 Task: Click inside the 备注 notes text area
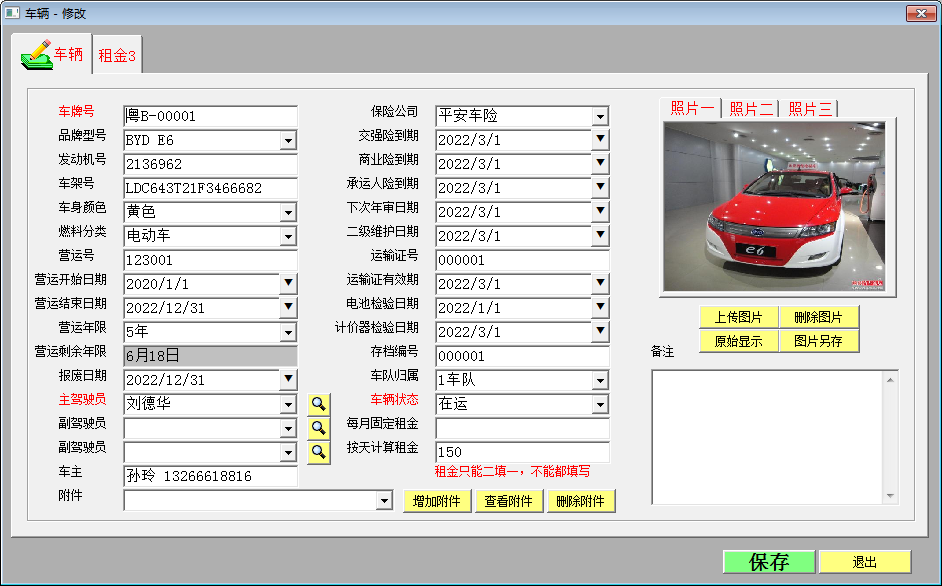pyautogui.click(x=768, y=437)
